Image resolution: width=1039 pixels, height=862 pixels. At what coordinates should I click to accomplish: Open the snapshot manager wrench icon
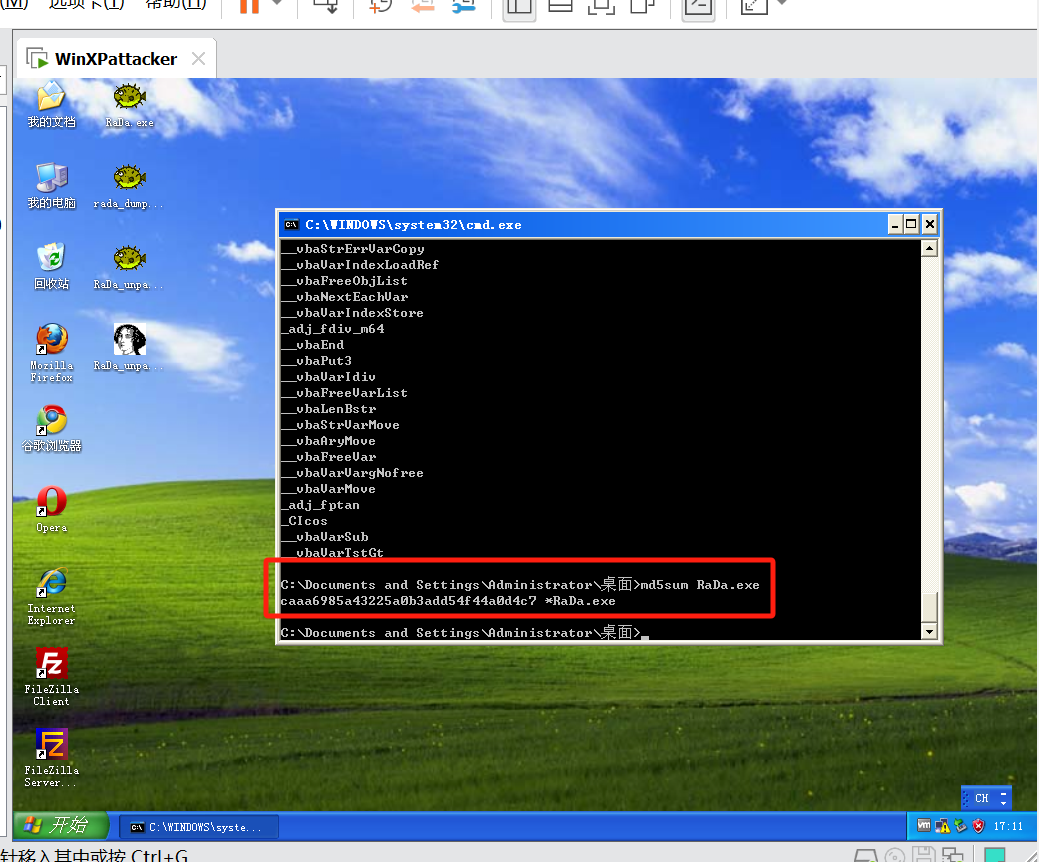[x=463, y=6]
